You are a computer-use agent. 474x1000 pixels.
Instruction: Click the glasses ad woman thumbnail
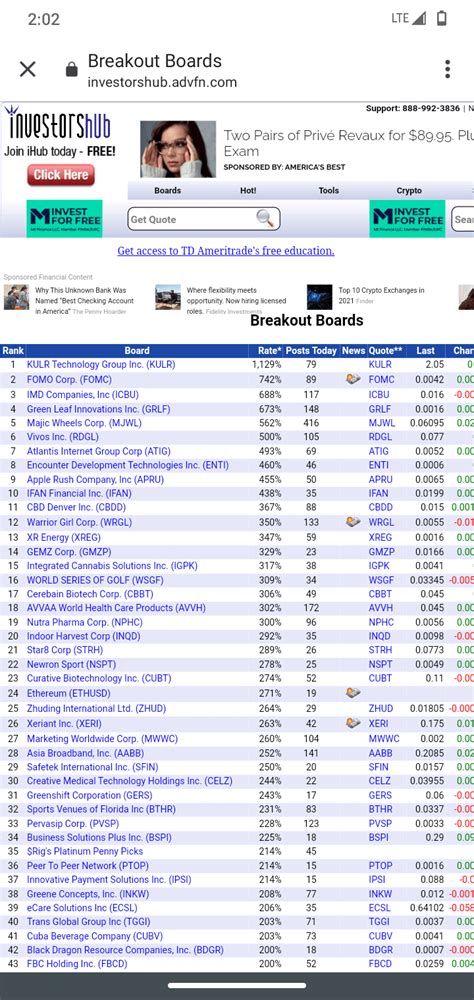(178, 149)
